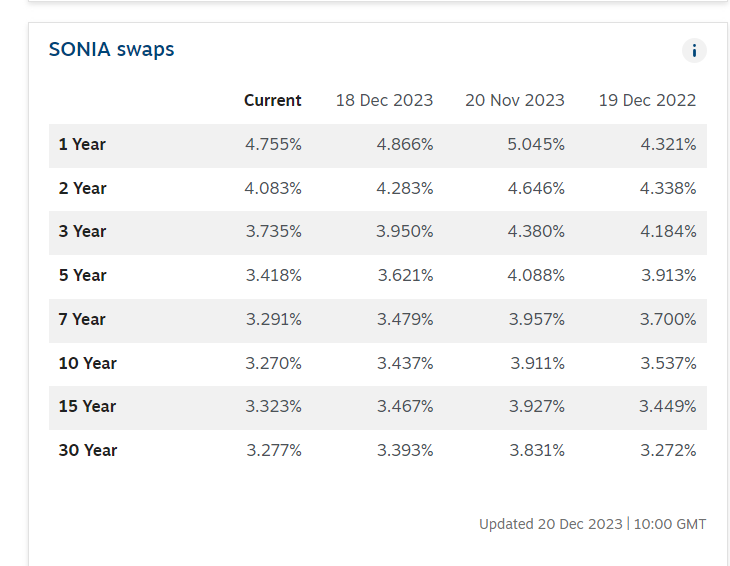
Task: Click the info icon beside SONIA swaps
Action: tap(694, 51)
